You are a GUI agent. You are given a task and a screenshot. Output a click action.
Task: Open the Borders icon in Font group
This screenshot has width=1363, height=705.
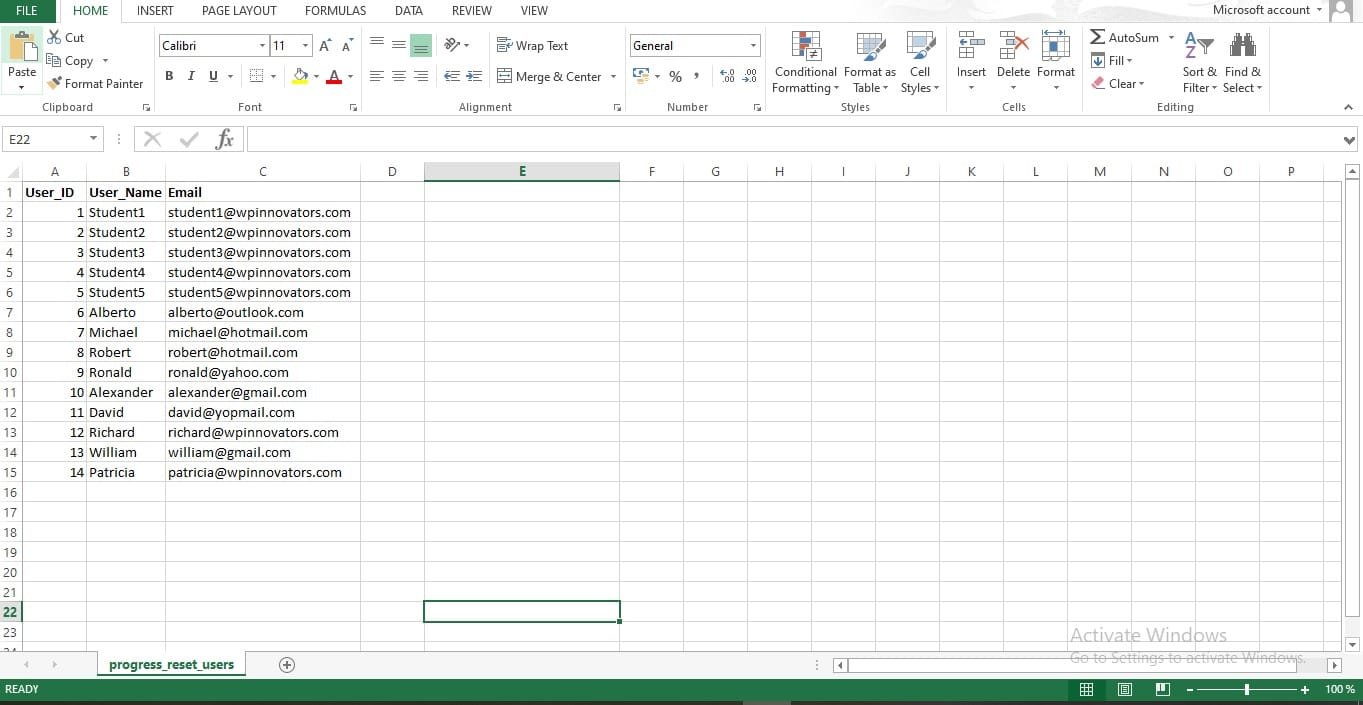[x=256, y=76]
